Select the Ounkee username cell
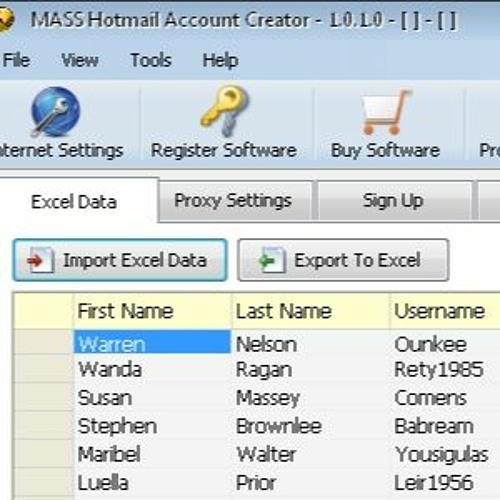This screenshot has width=500, height=500. [x=445, y=343]
